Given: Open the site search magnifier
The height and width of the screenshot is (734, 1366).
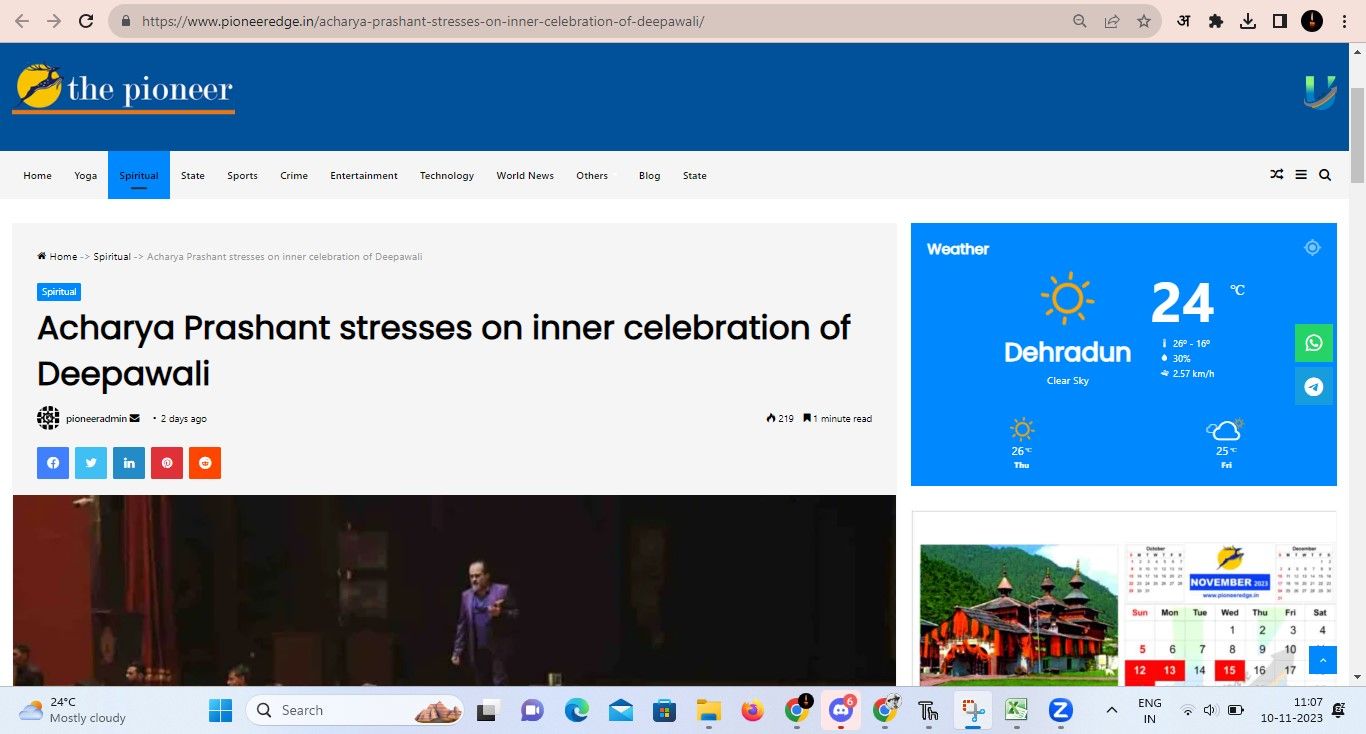Looking at the screenshot, I should (x=1325, y=175).
